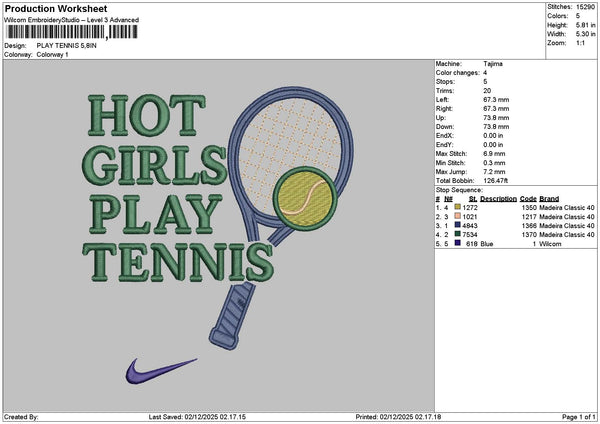Select the peach 1021 thread color swatch

(x=458, y=216)
